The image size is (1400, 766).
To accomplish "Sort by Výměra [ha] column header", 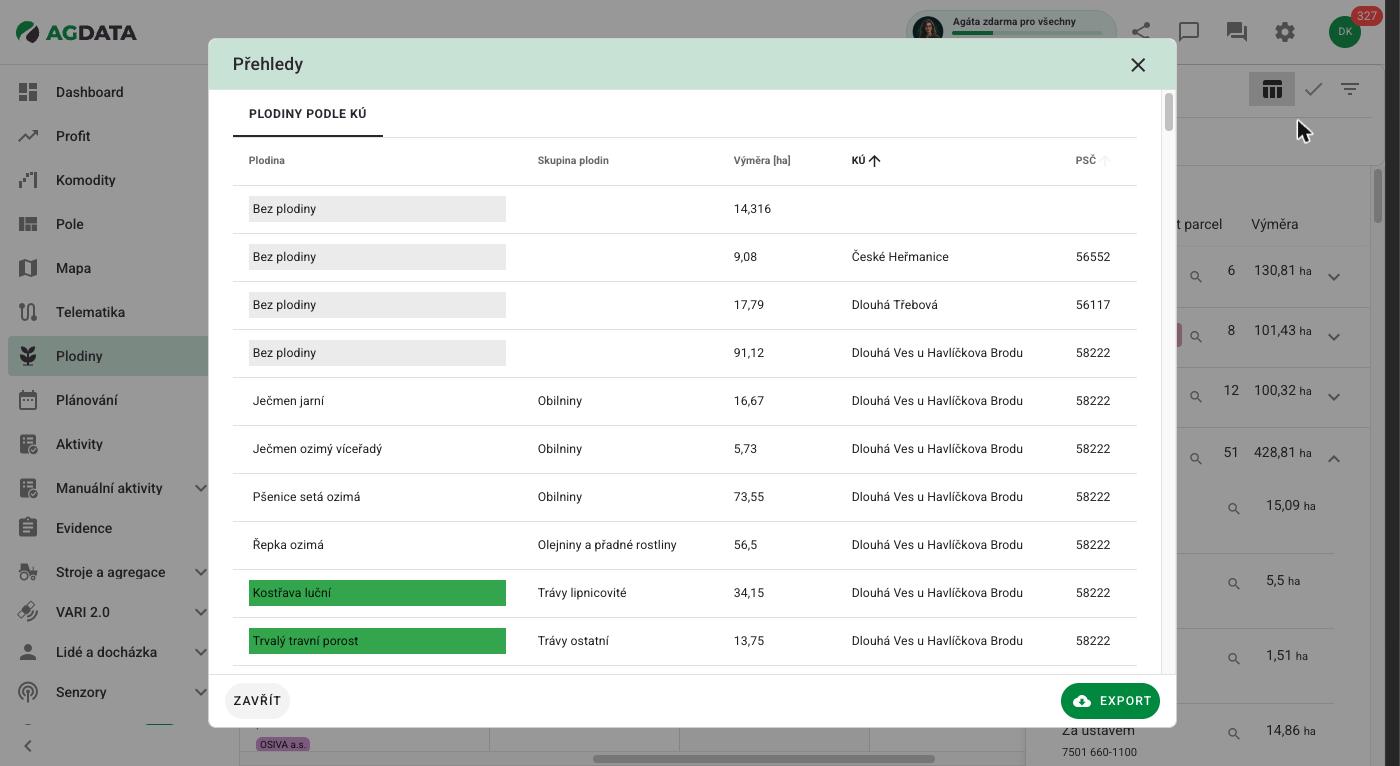I will tap(762, 160).
